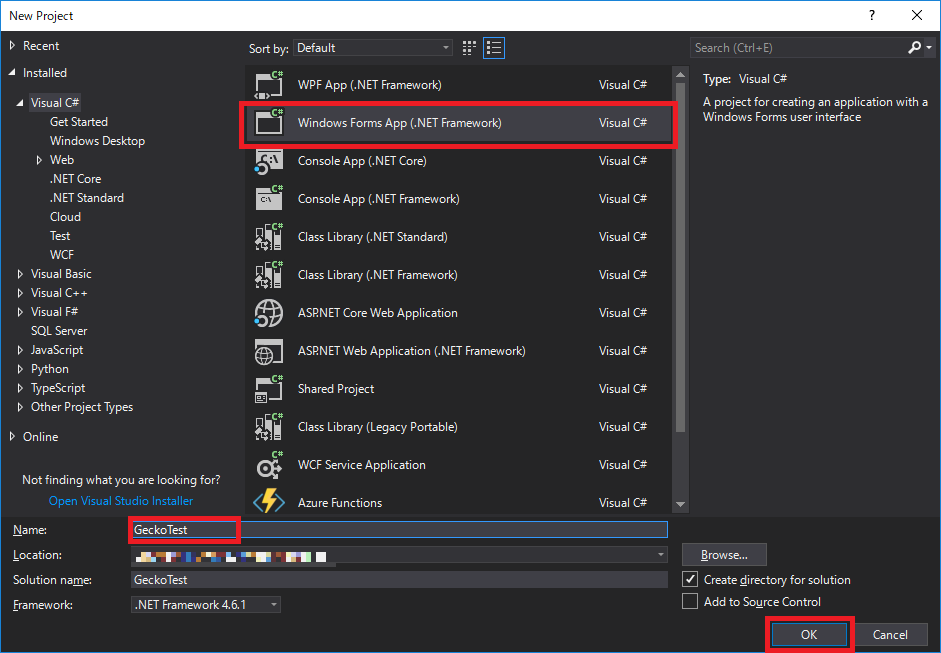Open Visual Studio Installer link
Viewport: 941px width, 653px height.
coord(121,501)
